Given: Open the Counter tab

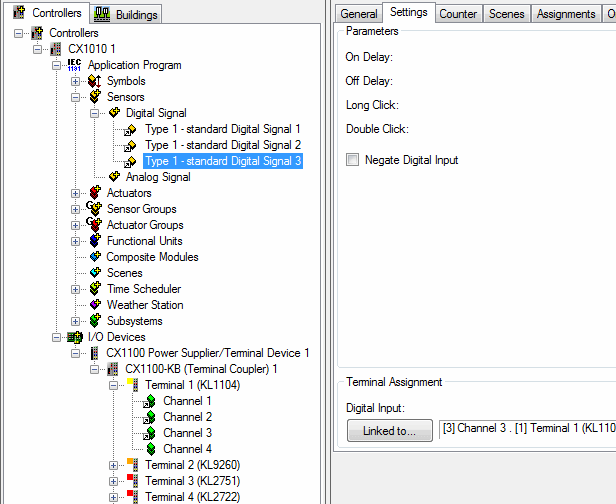Looking at the screenshot, I should click(458, 14).
